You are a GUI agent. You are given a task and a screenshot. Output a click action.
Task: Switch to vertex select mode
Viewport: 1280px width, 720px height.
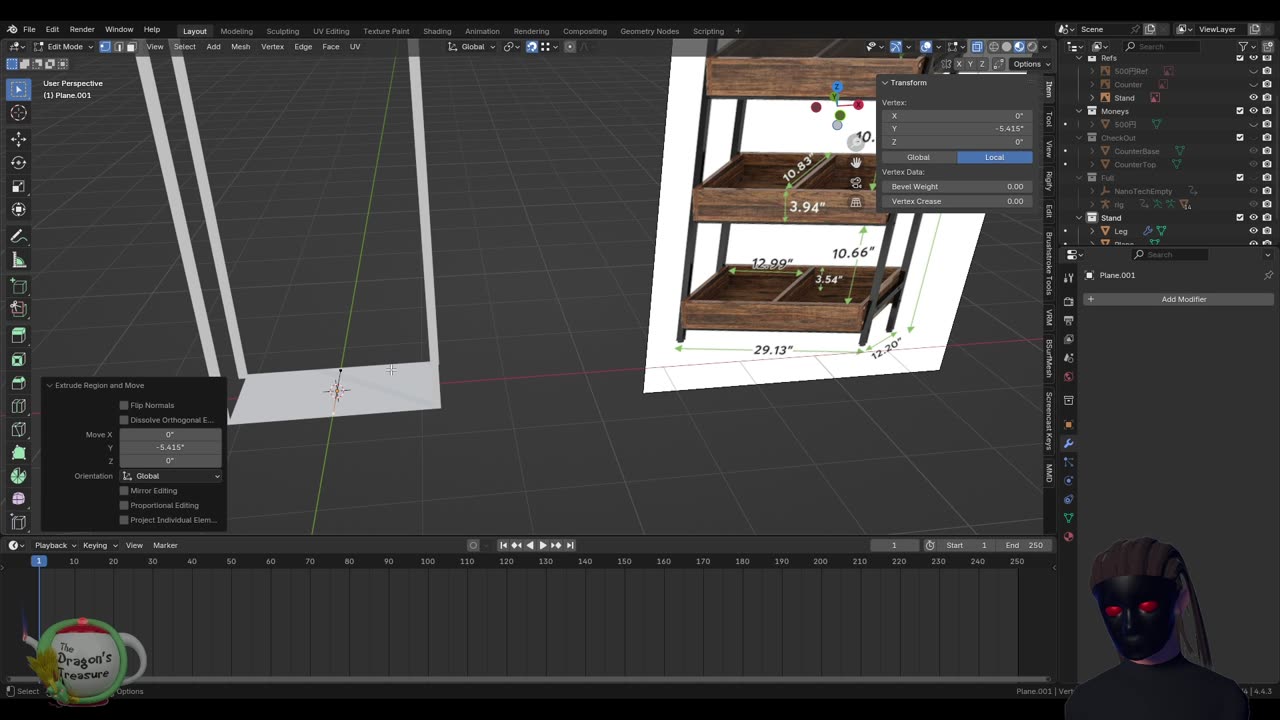(105, 47)
